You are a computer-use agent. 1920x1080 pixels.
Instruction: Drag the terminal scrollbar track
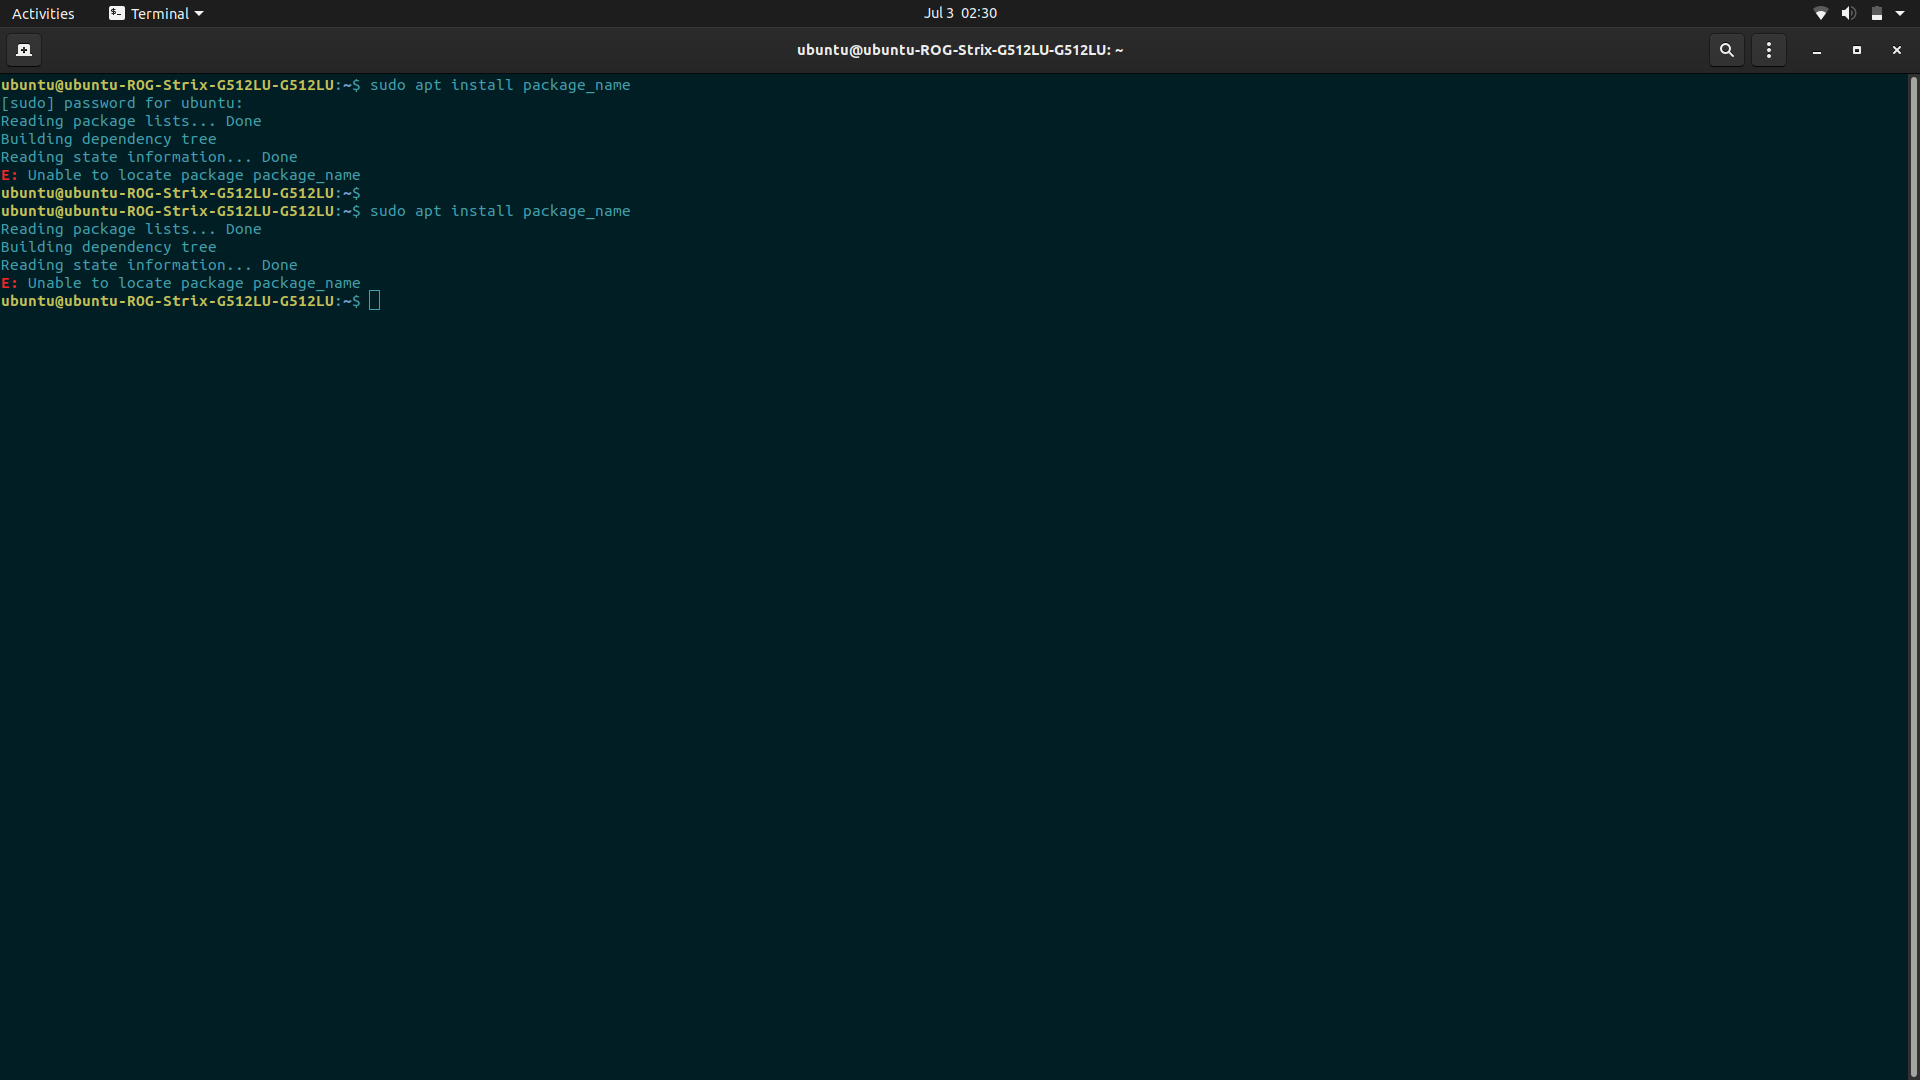[x=1911, y=574]
